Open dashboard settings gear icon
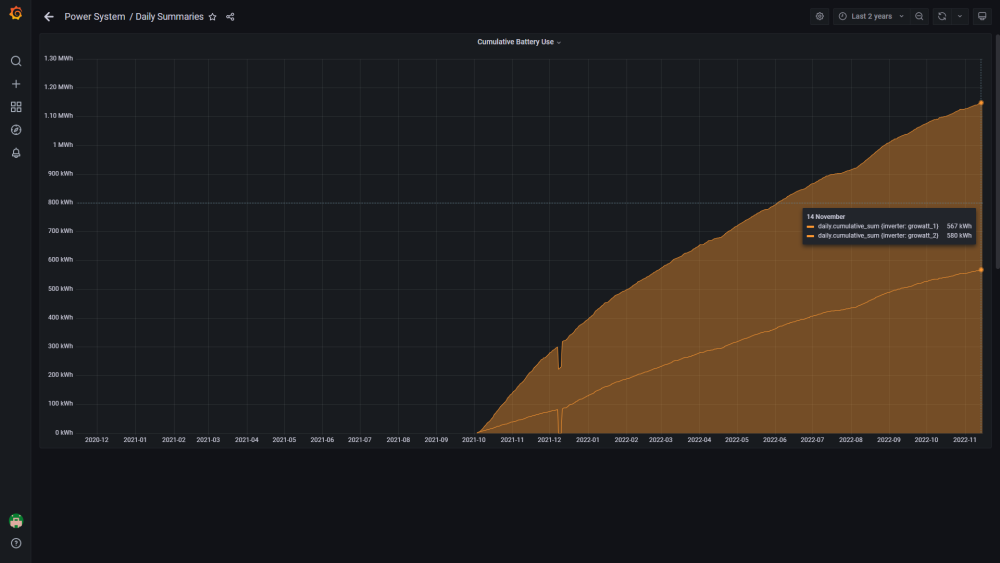1000x563 pixels. point(820,17)
